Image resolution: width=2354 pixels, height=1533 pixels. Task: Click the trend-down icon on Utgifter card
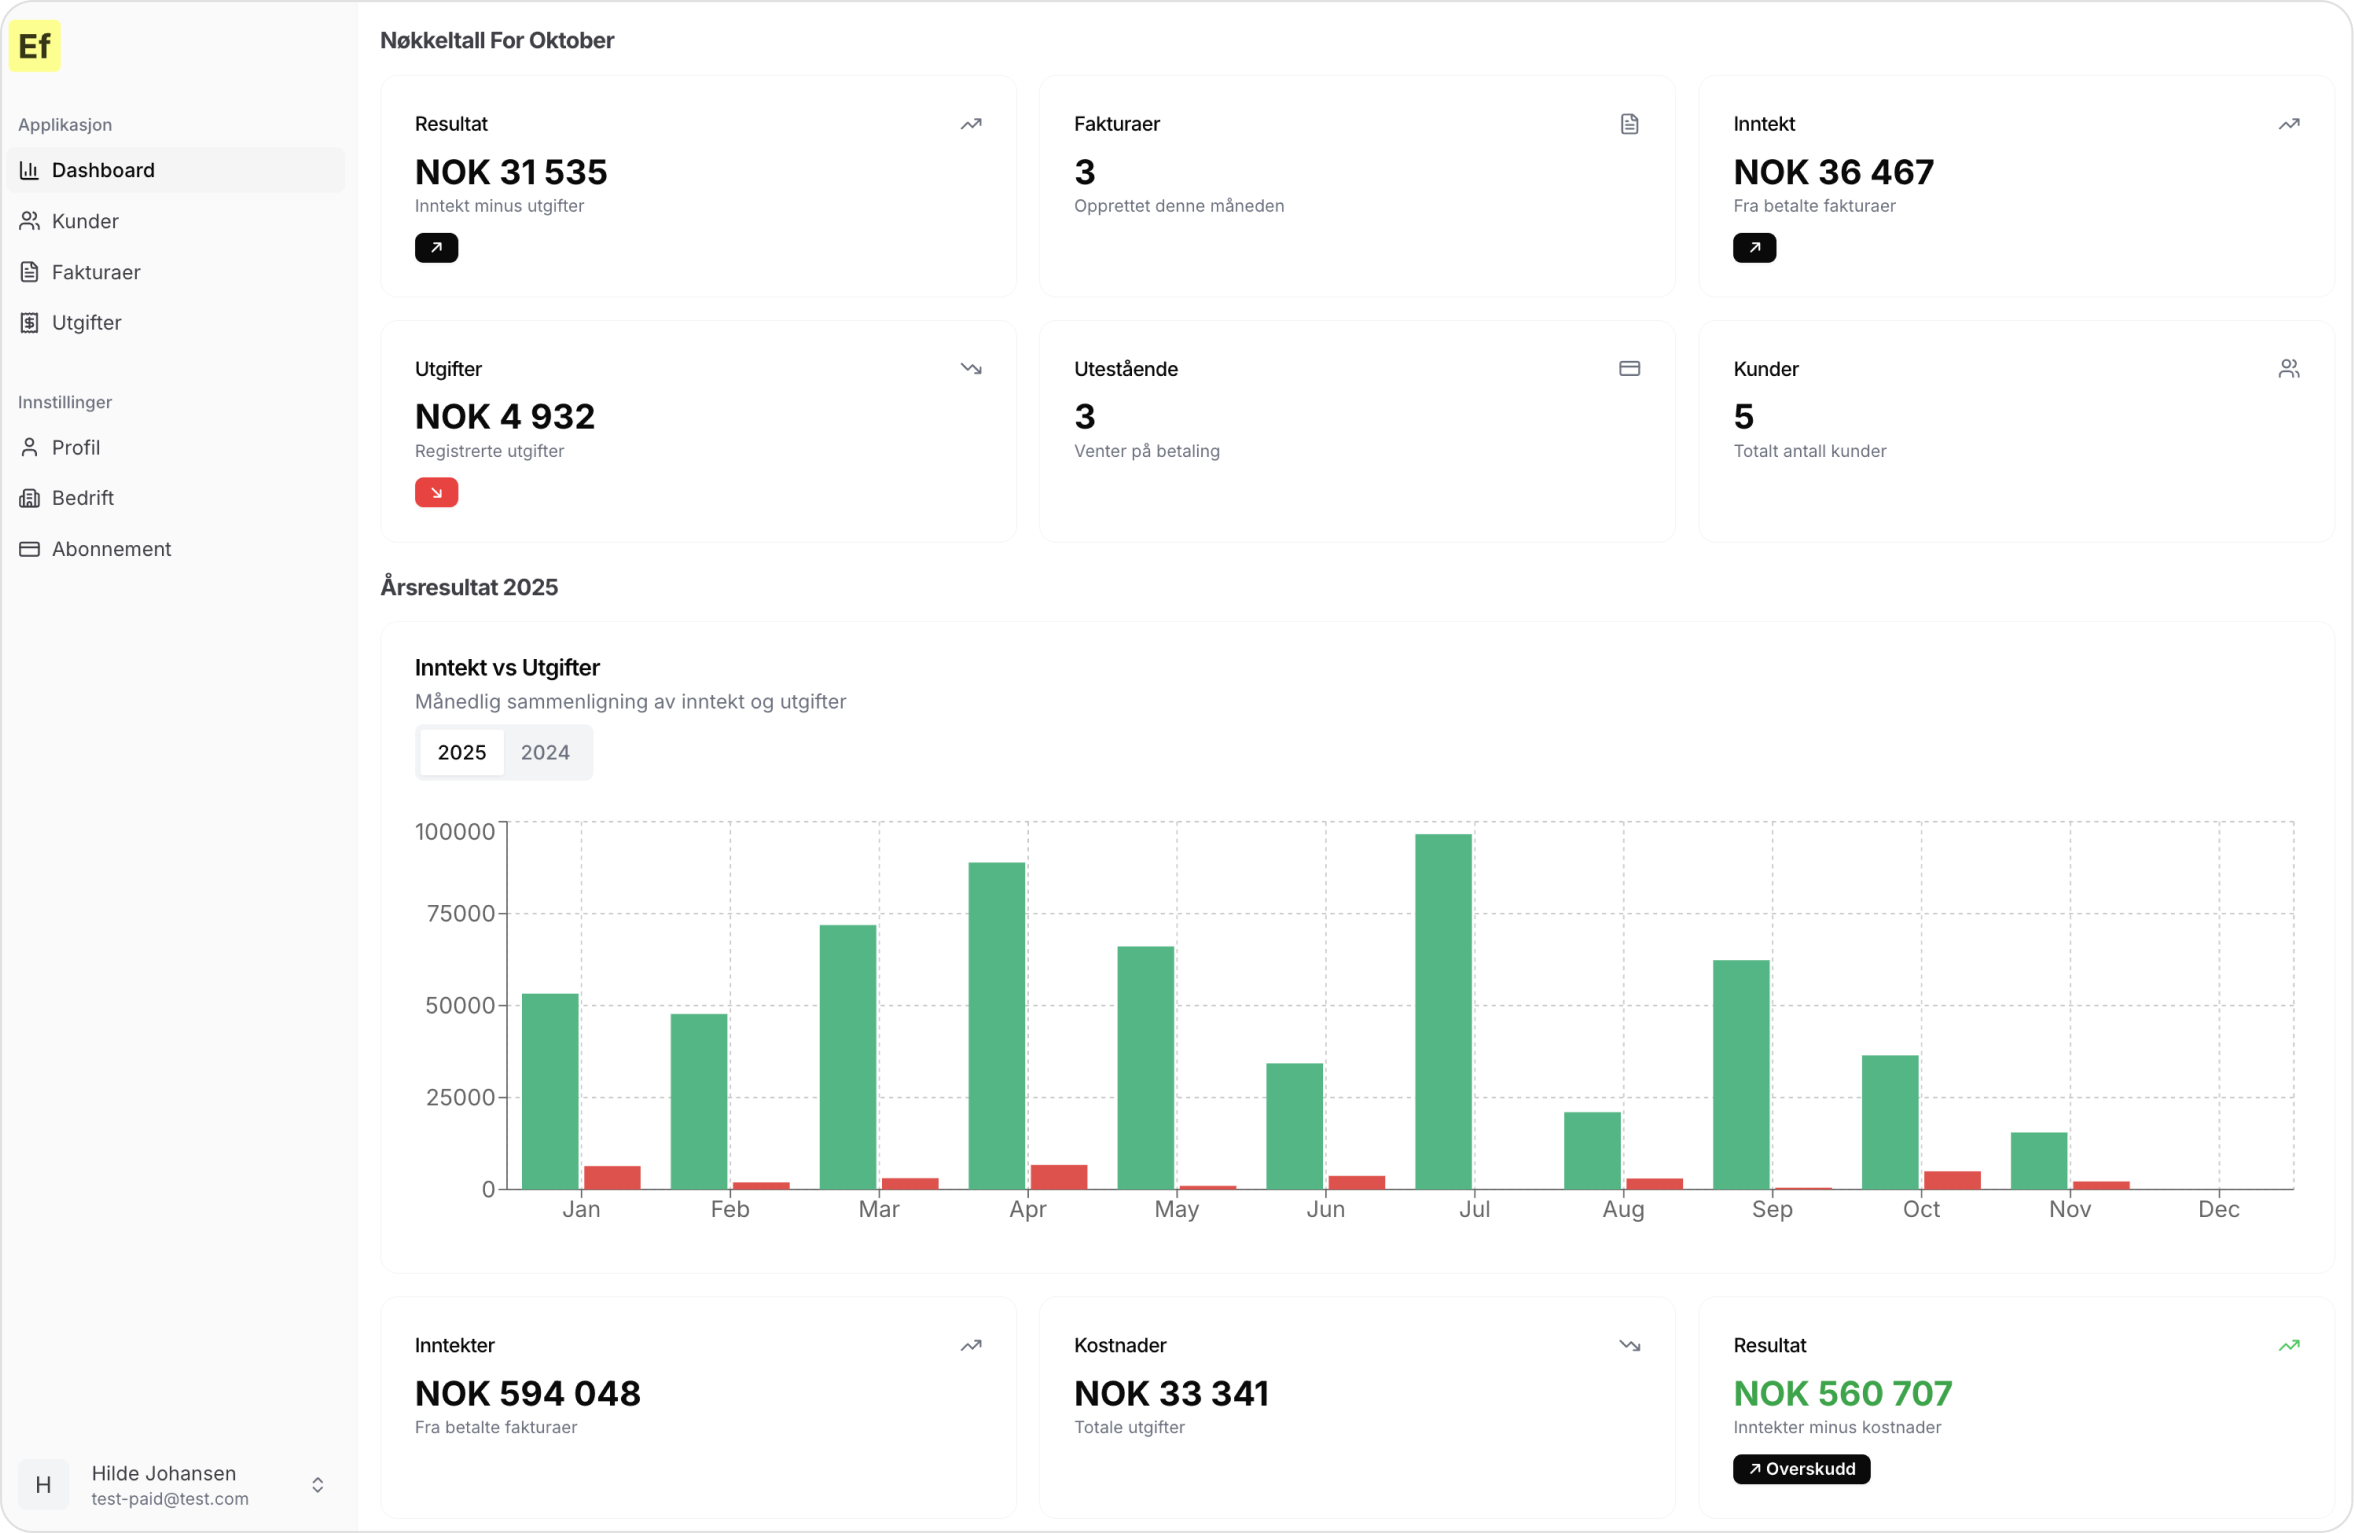(x=971, y=369)
